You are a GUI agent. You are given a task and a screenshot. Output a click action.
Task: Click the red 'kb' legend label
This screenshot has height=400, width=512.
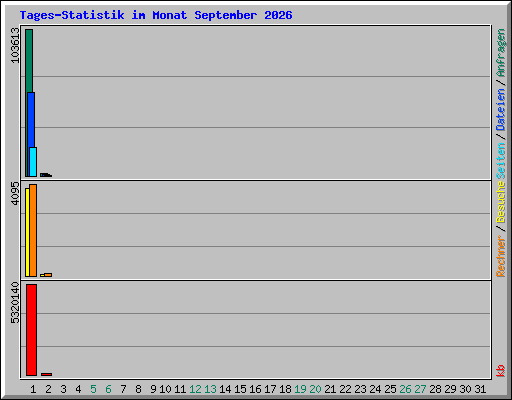click(501, 371)
